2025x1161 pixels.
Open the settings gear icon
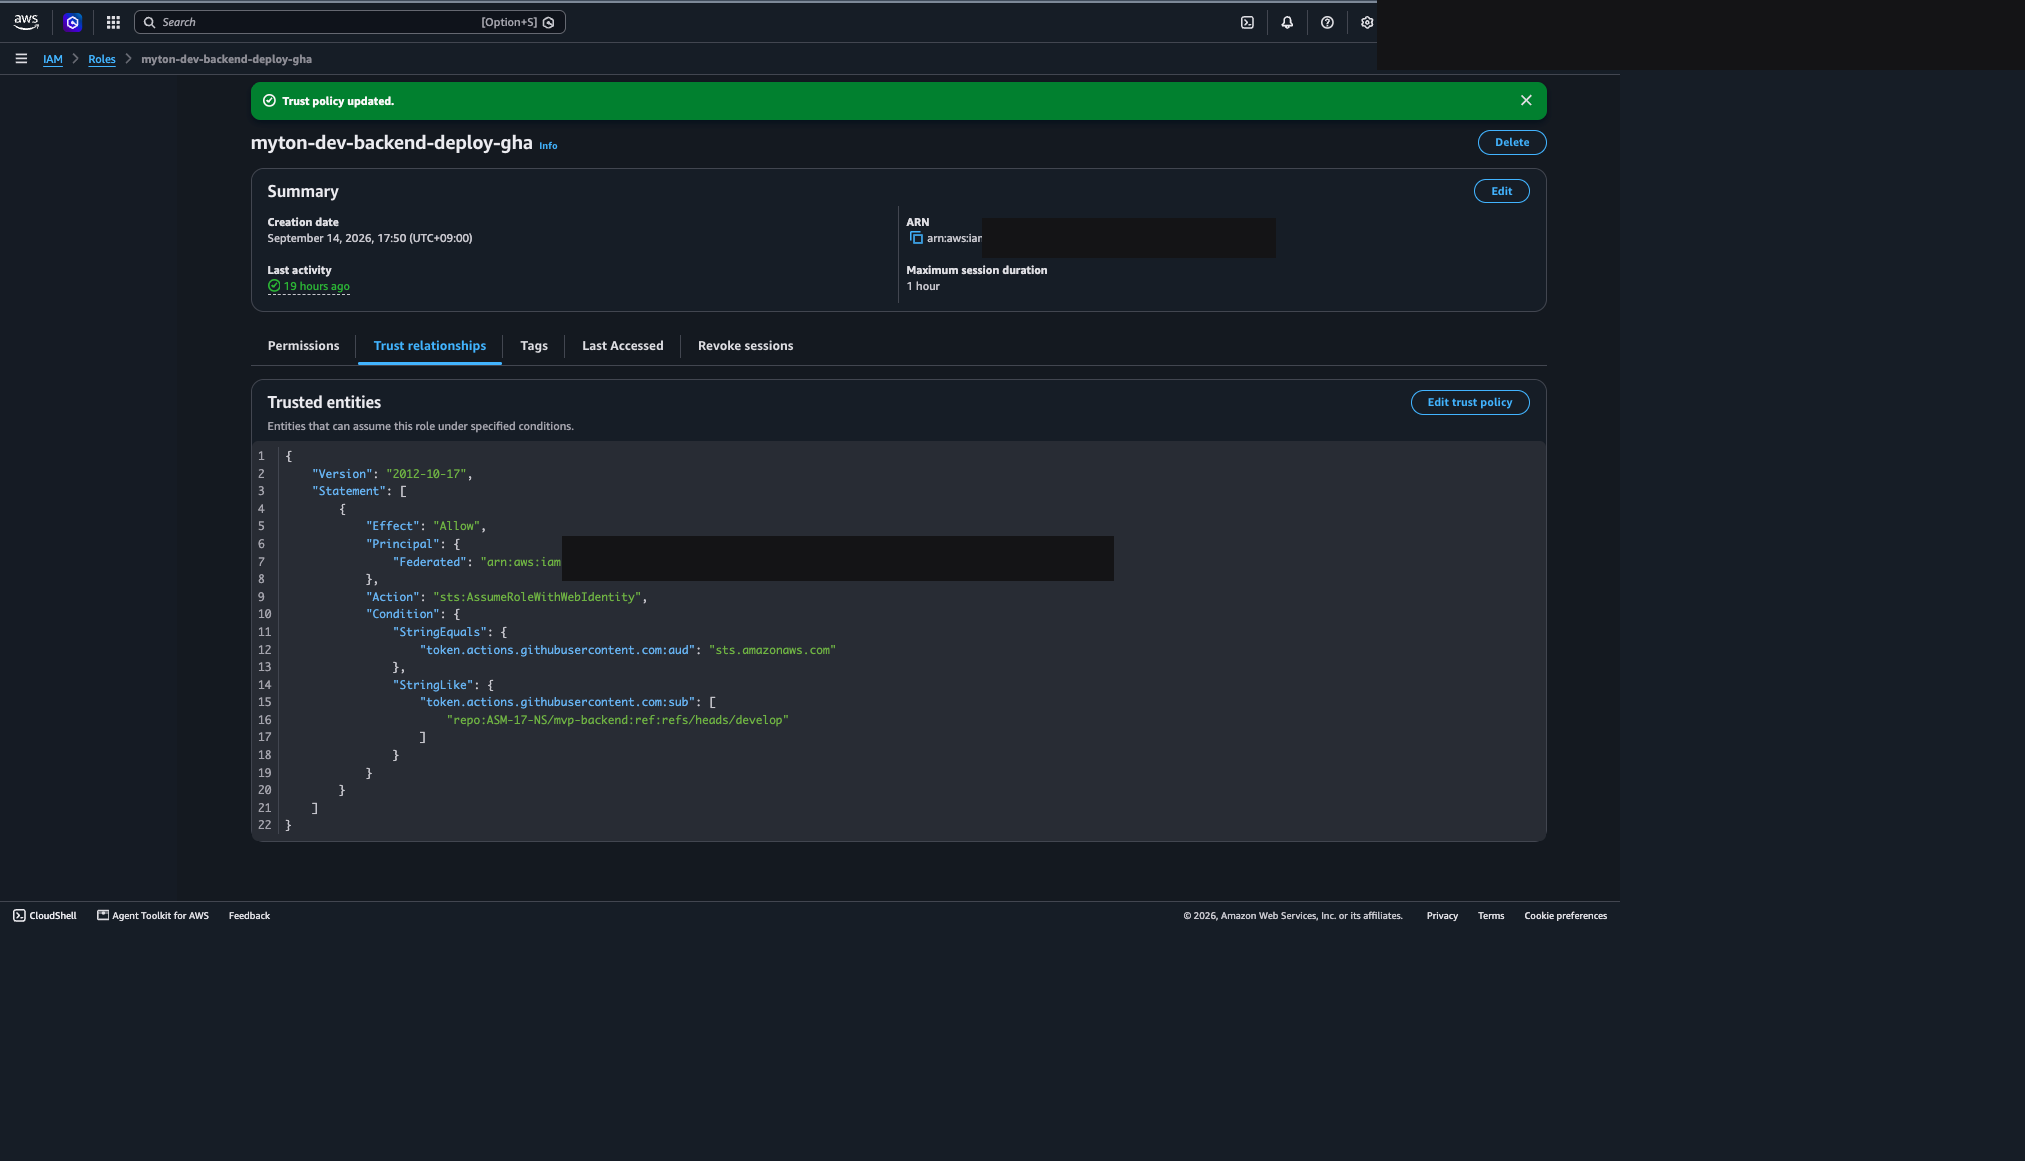pyautogui.click(x=1367, y=22)
